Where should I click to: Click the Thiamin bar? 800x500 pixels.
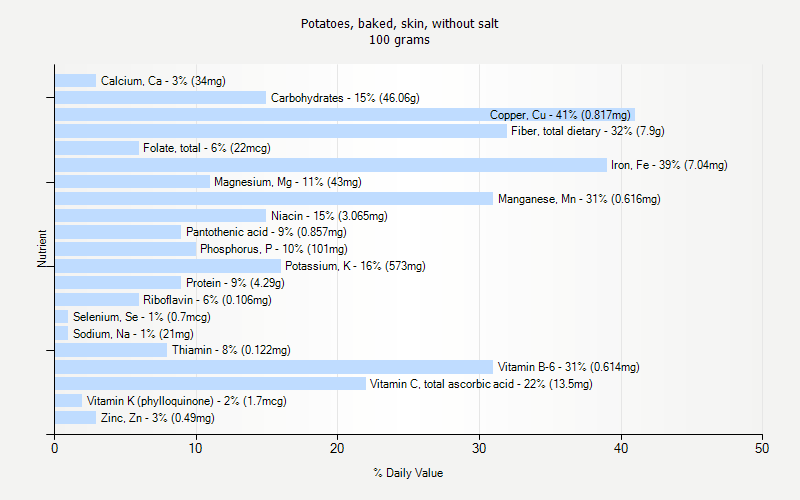pyautogui.click(x=111, y=350)
